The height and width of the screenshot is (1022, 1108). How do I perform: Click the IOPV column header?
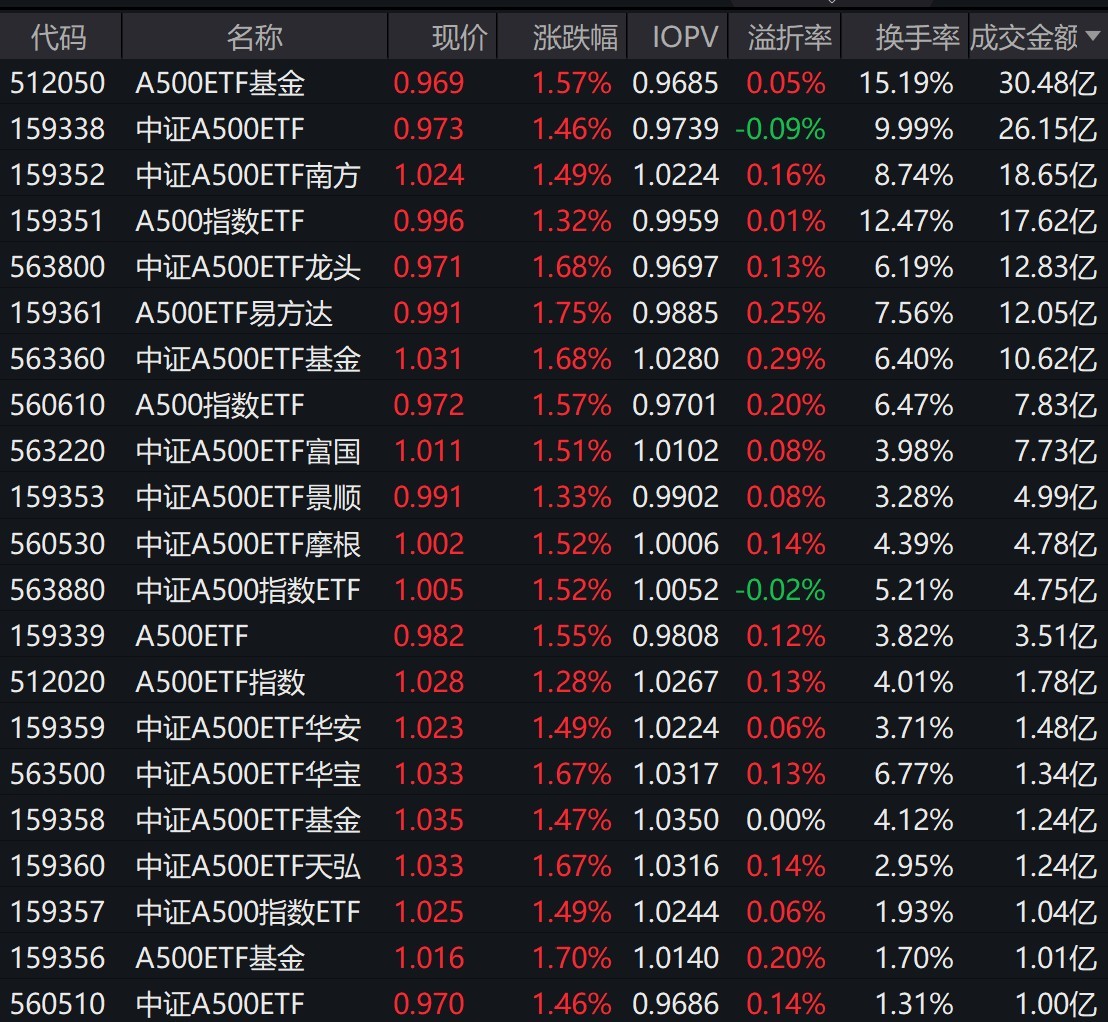685,38
